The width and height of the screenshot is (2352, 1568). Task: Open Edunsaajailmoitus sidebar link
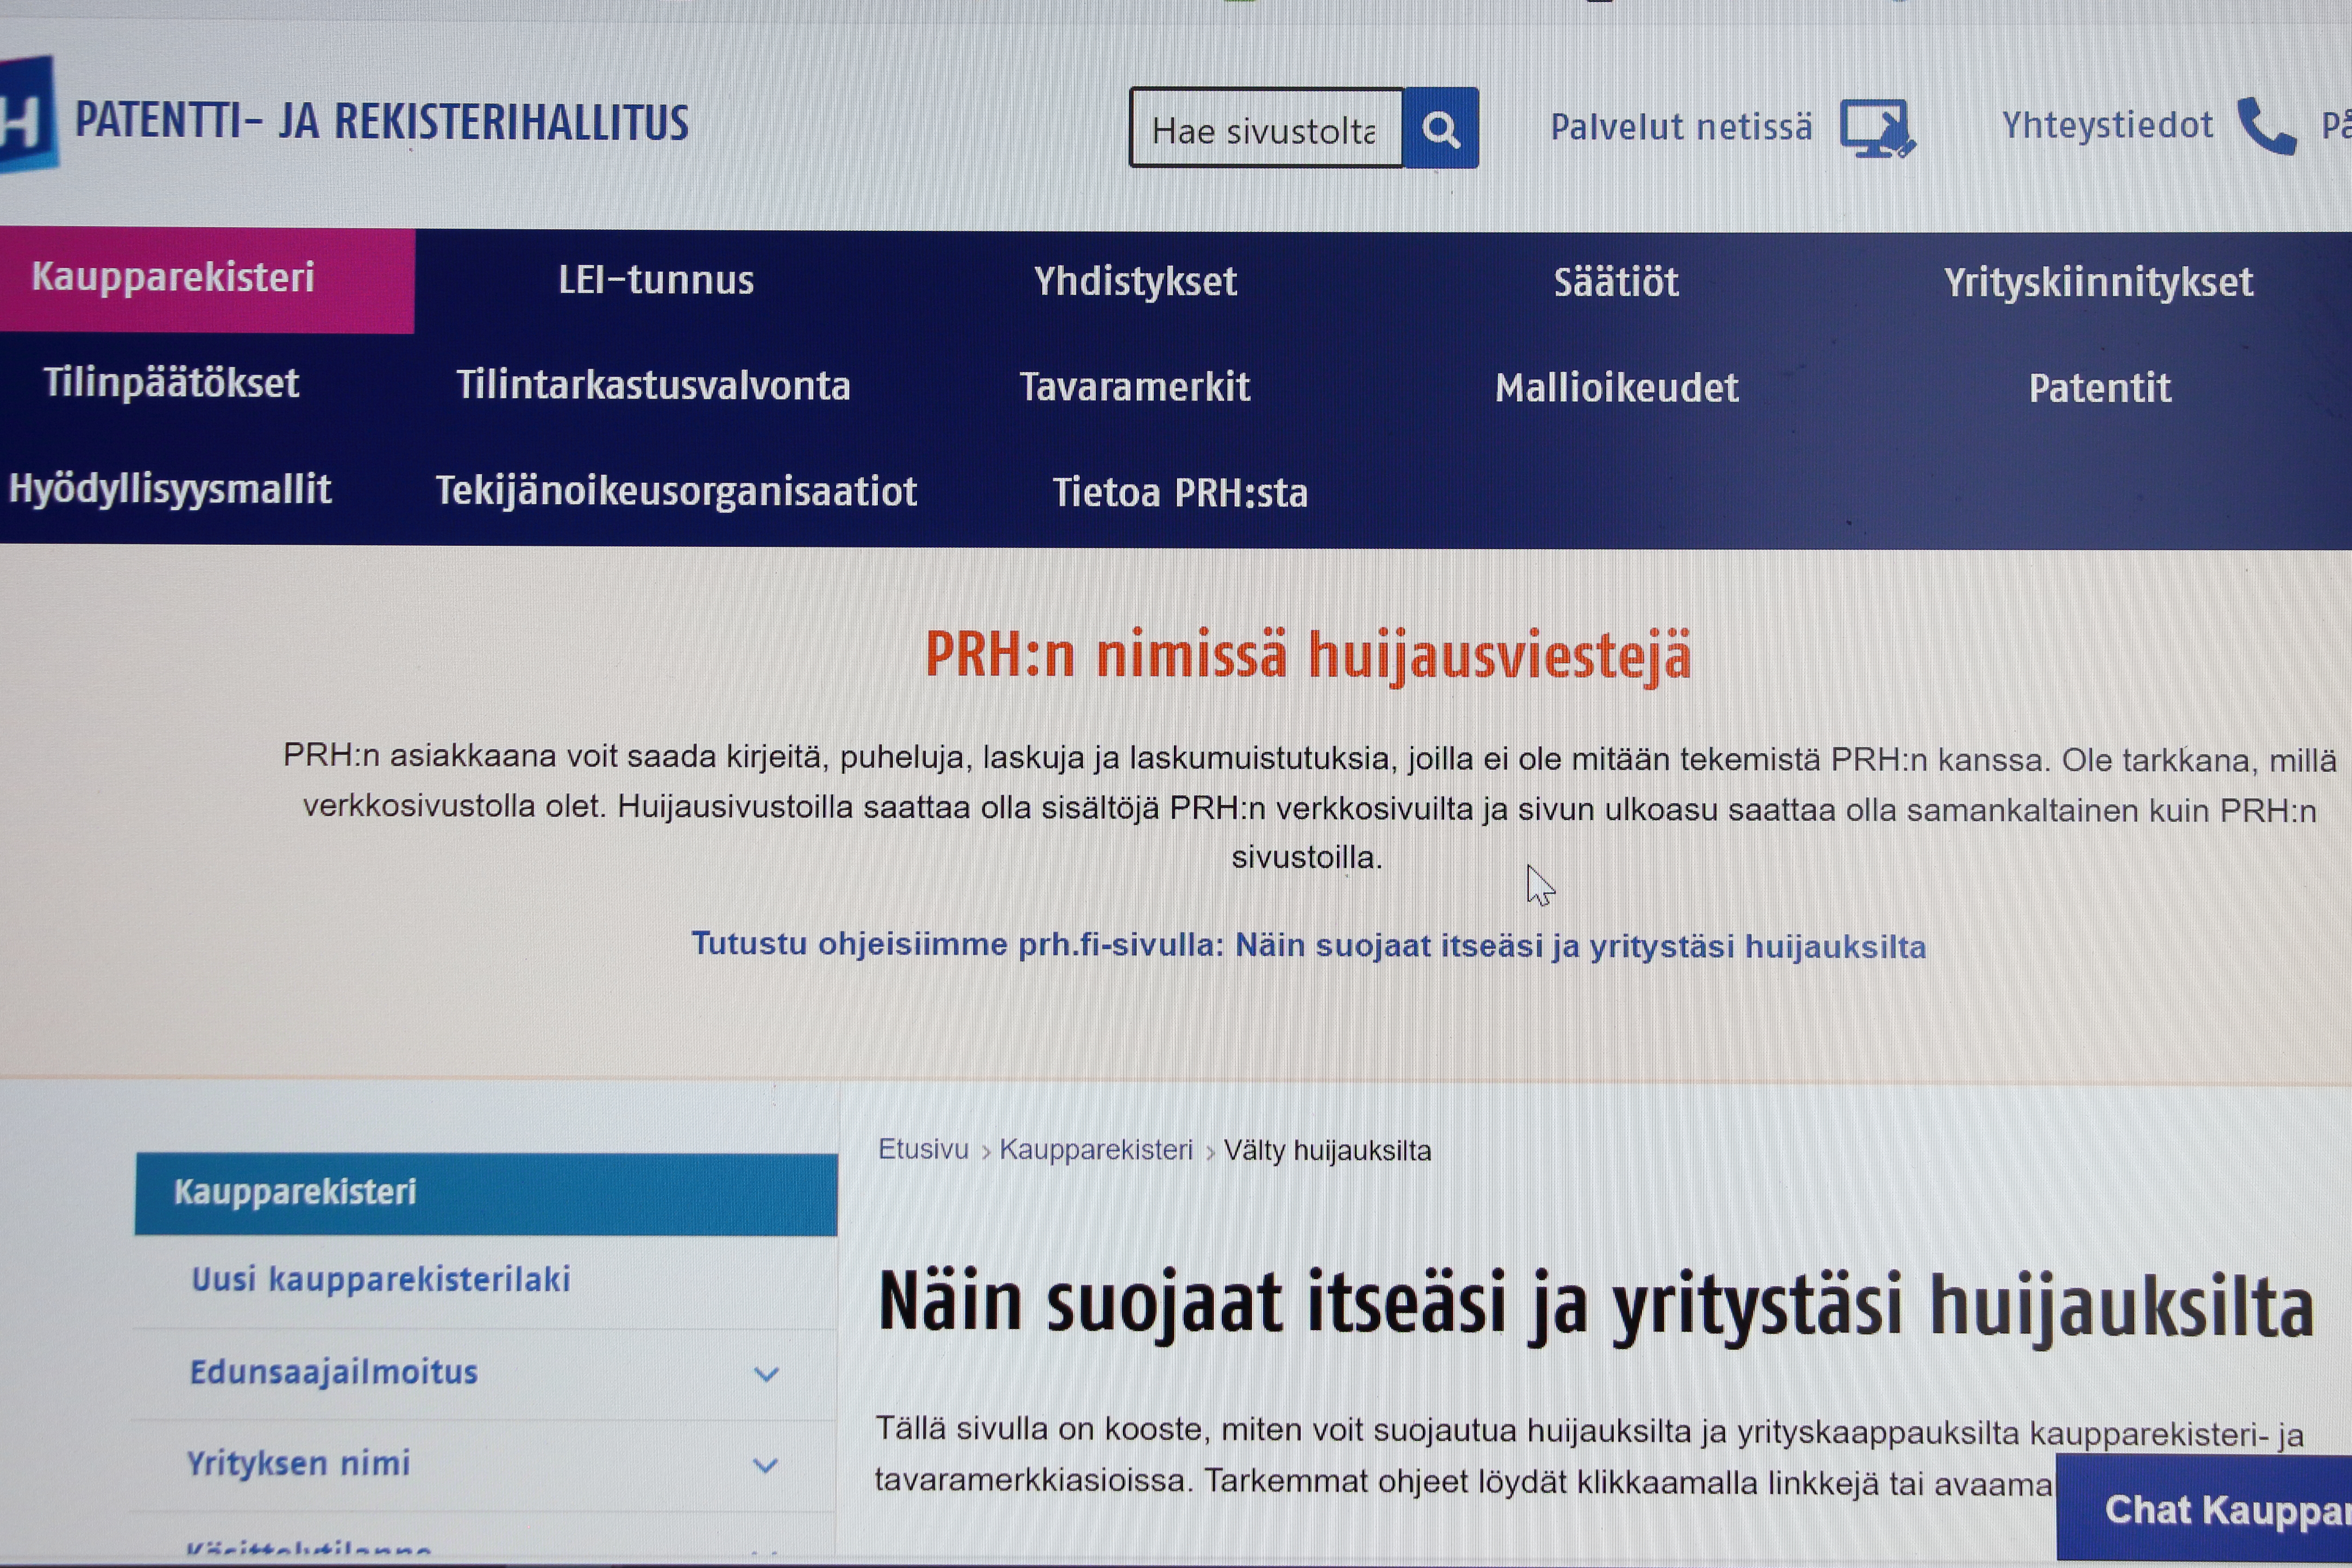coord(334,1373)
